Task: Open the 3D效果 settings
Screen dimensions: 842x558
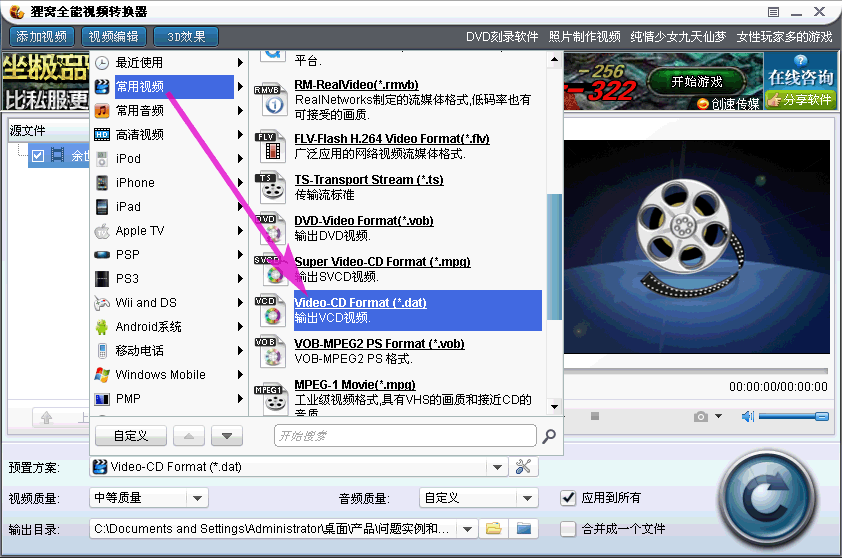Action: tap(186, 37)
